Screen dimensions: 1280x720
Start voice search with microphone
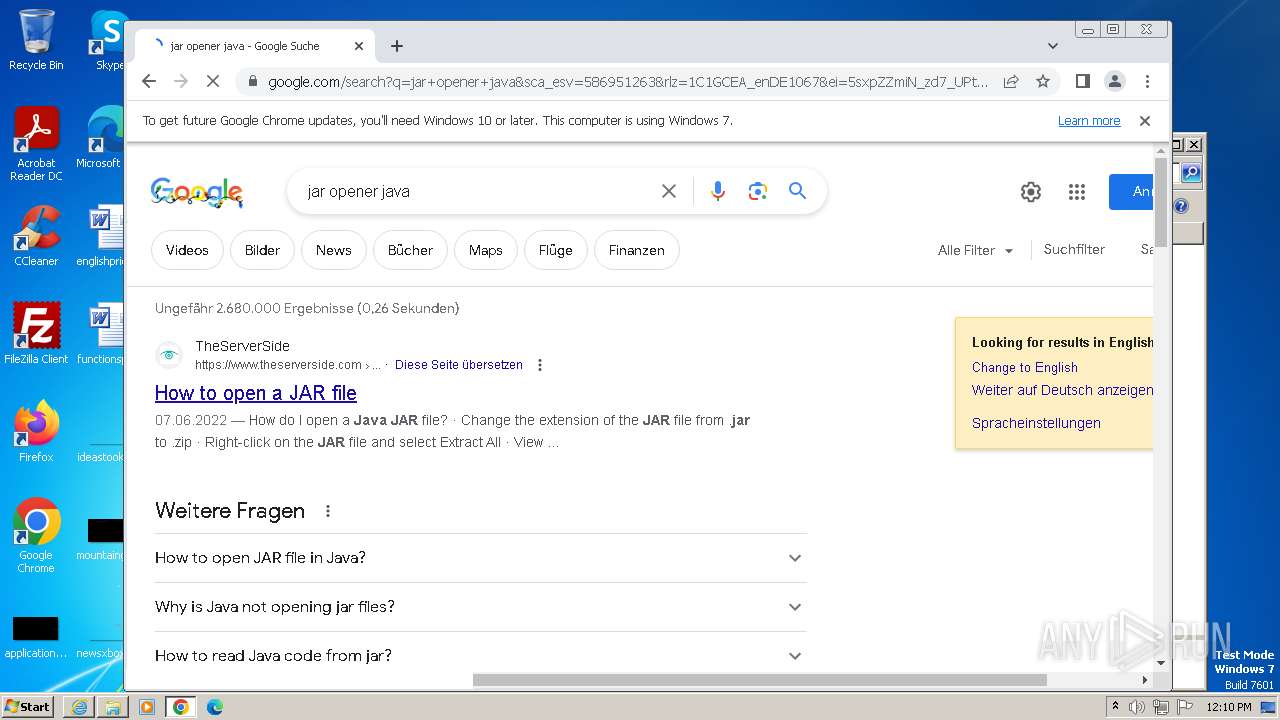[x=717, y=191]
